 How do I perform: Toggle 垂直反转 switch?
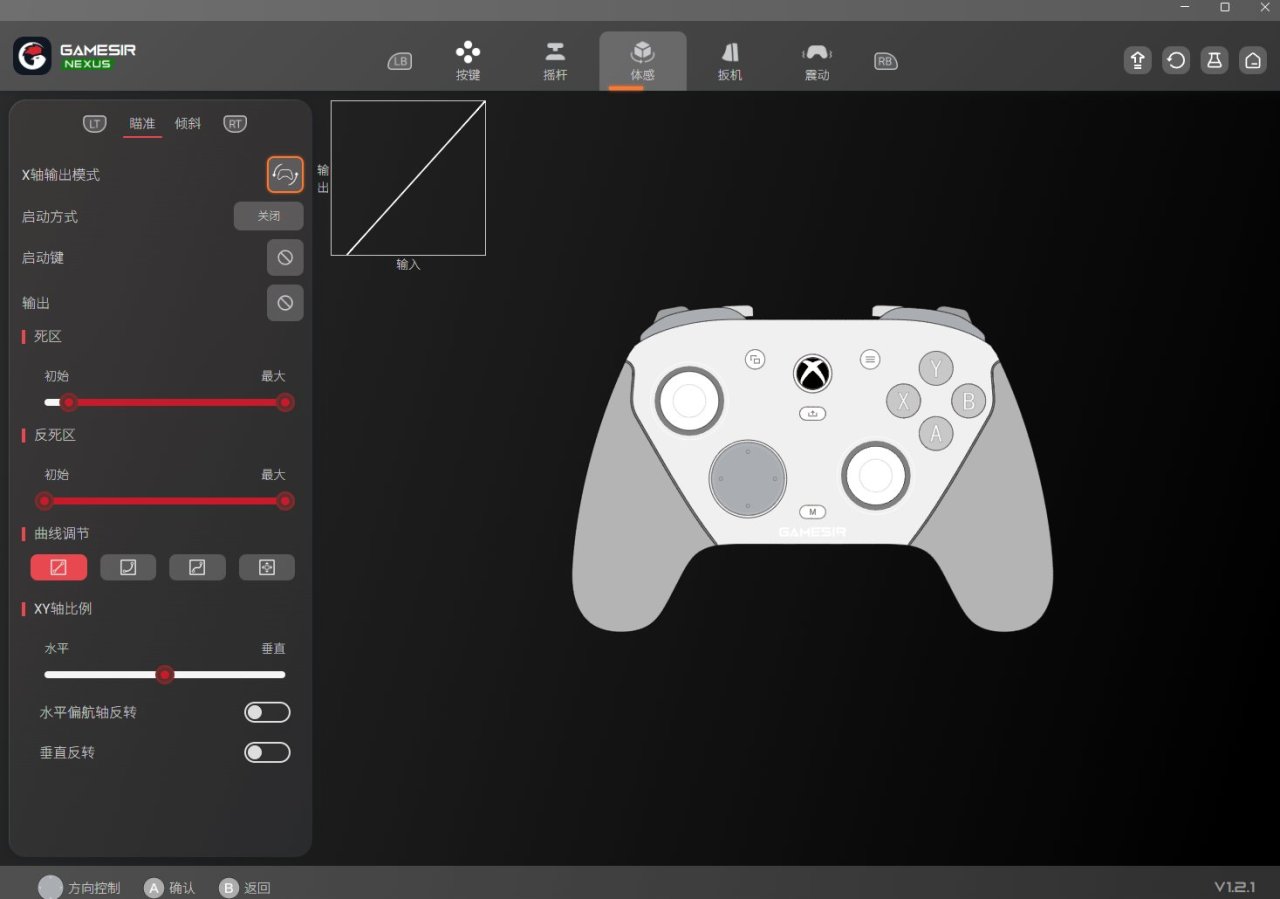click(267, 752)
